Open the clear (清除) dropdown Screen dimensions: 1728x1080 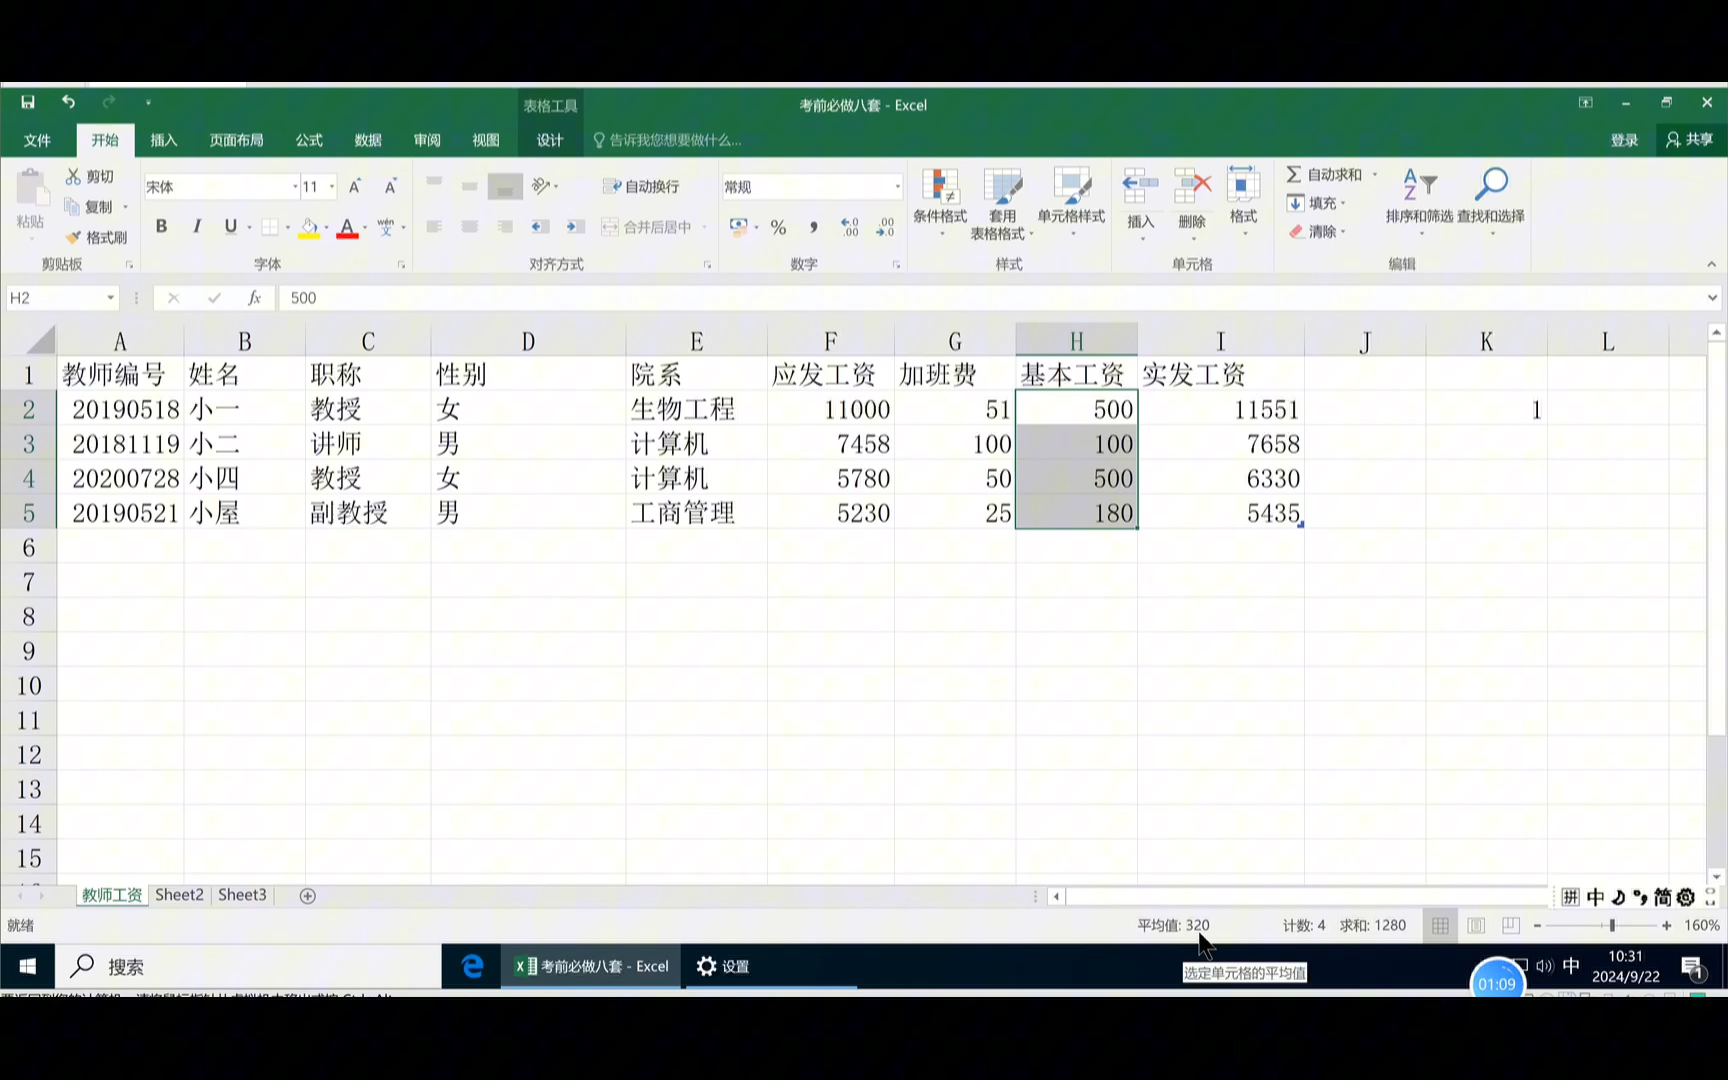coord(1317,232)
